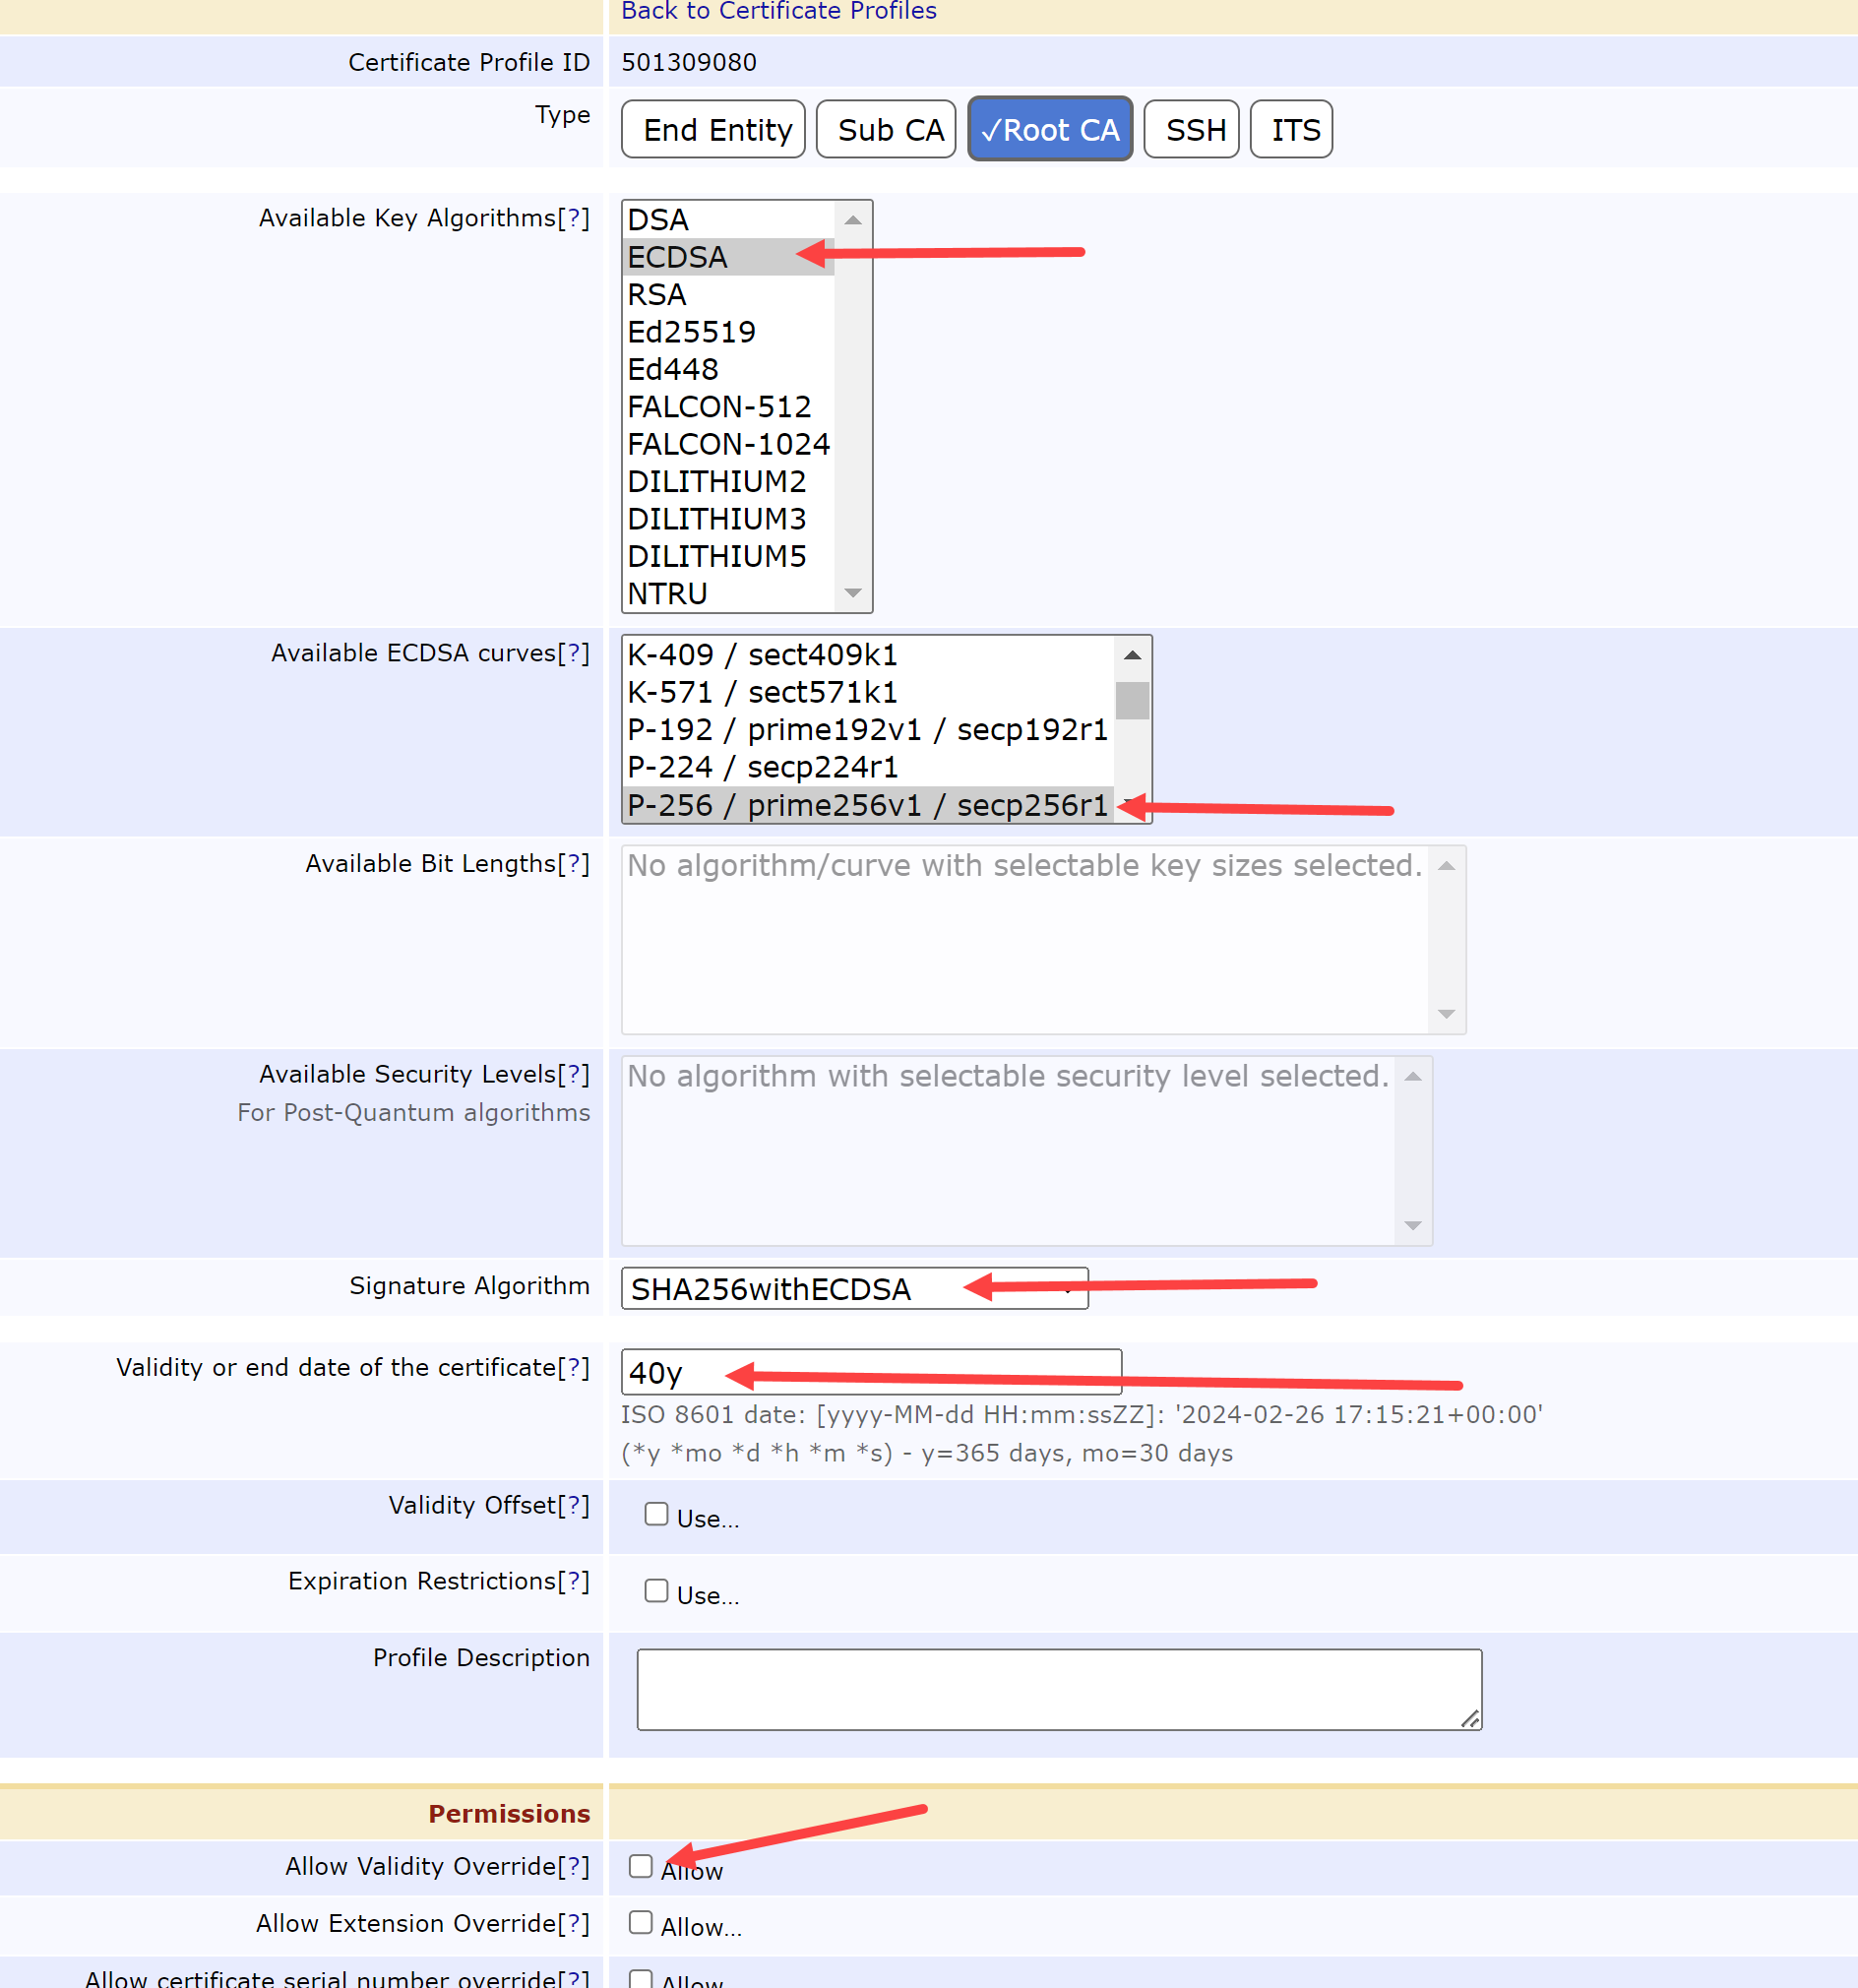
Task: Click the validity input field
Action: coord(870,1372)
